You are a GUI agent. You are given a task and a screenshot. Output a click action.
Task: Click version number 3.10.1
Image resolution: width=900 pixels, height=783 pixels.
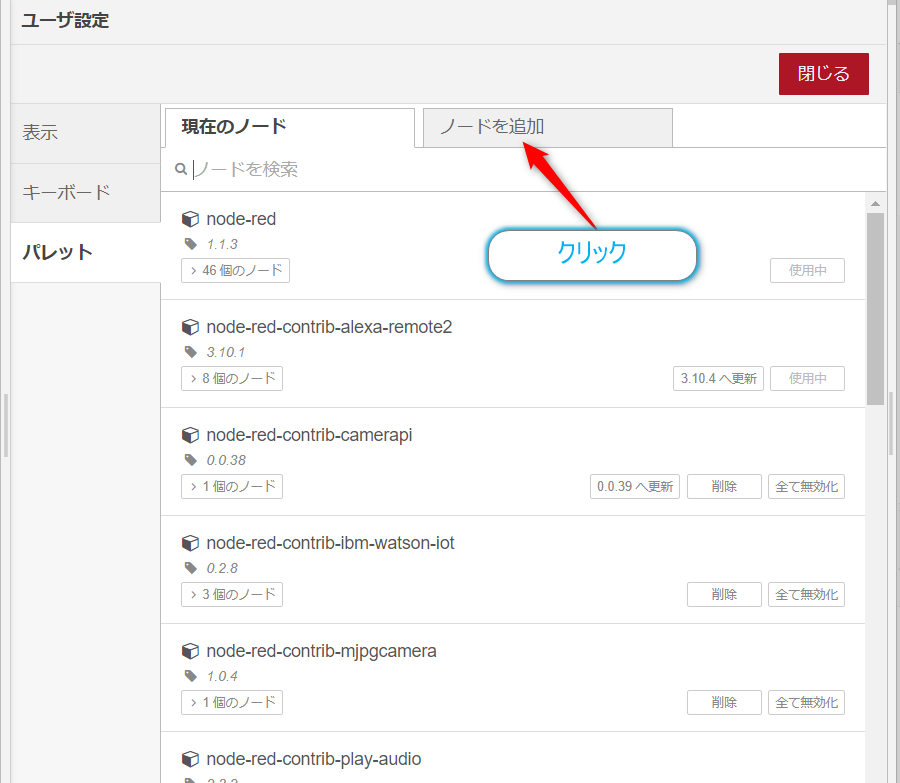[226, 352]
